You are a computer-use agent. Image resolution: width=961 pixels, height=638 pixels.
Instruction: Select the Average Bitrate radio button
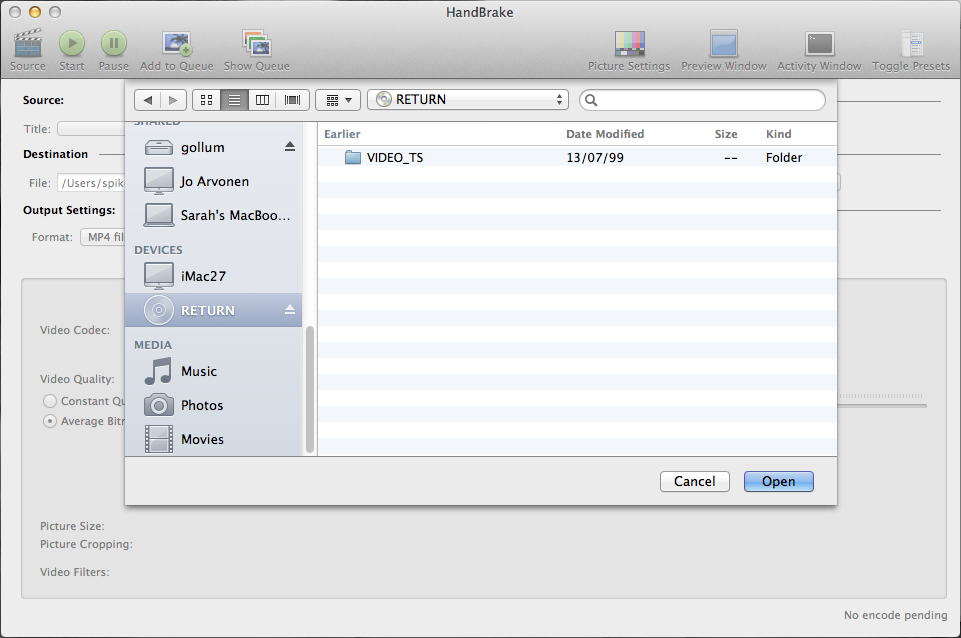point(50,421)
